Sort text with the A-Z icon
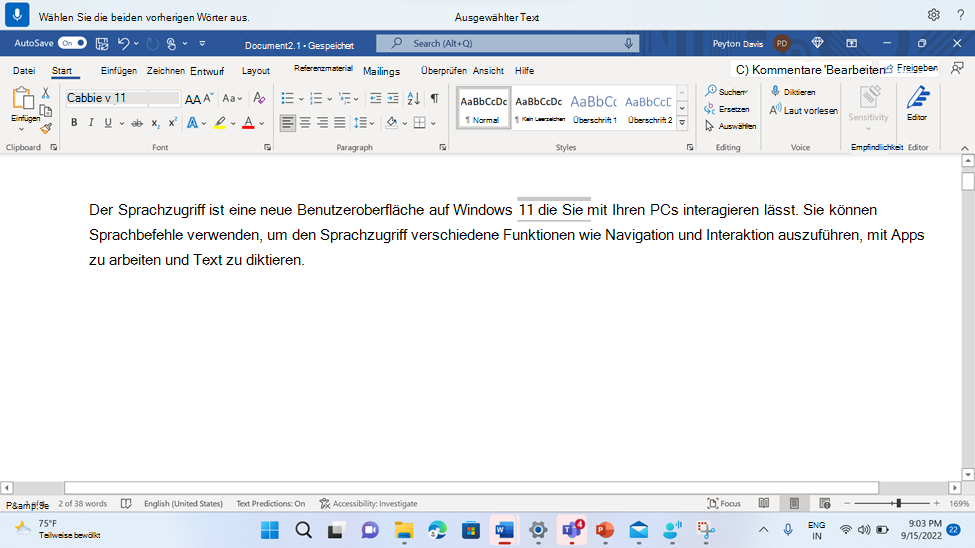The width and height of the screenshot is (975, 548). pos(414,98)
